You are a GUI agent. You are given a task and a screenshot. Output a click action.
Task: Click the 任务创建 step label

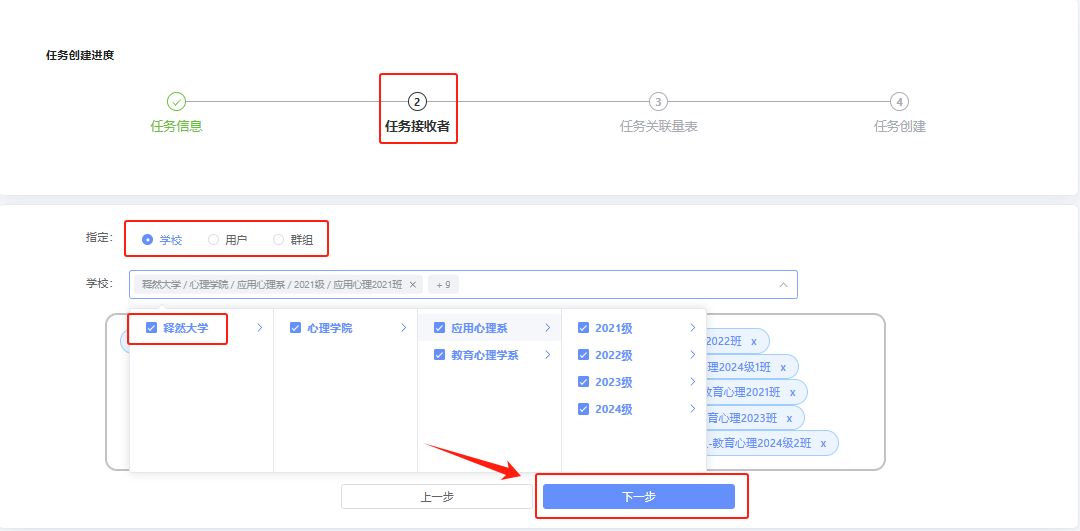coord(900,127)
